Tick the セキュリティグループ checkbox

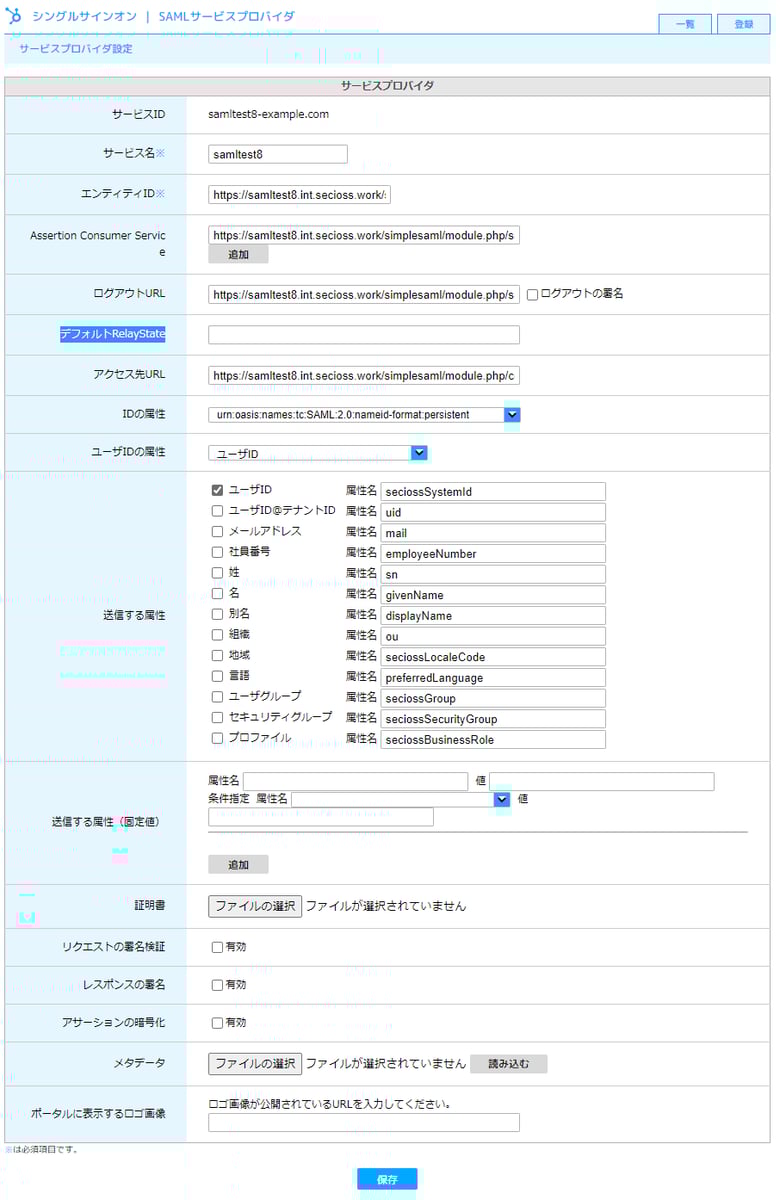217,718
